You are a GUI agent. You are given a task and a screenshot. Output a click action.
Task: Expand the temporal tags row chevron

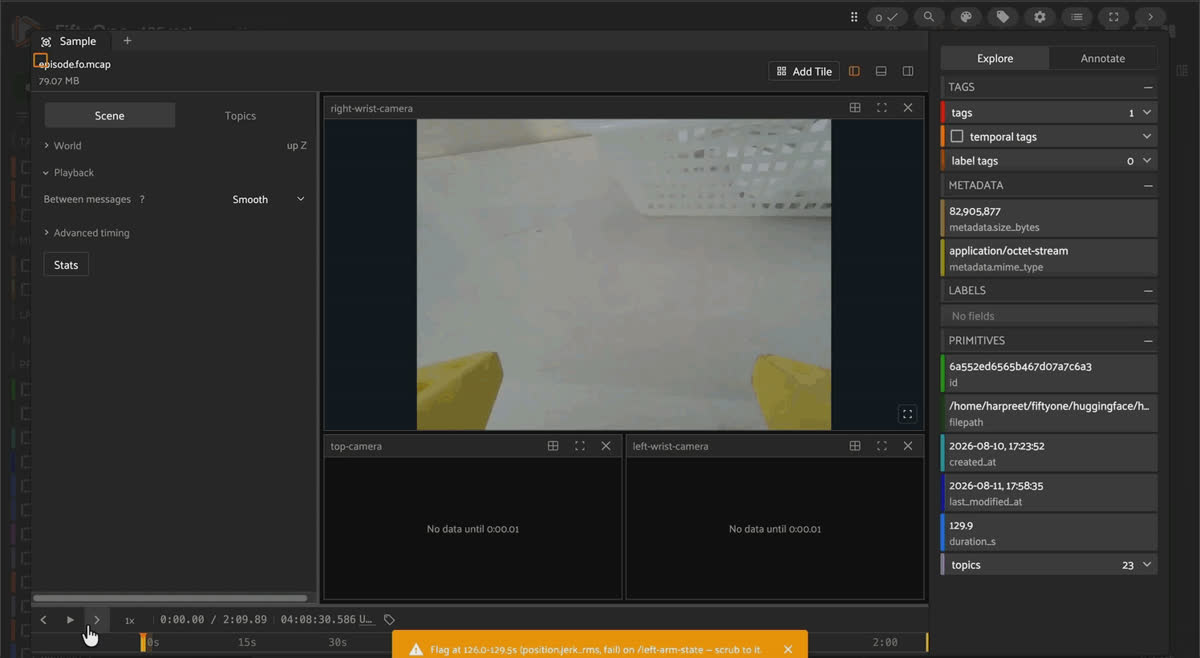point(1147,137)
